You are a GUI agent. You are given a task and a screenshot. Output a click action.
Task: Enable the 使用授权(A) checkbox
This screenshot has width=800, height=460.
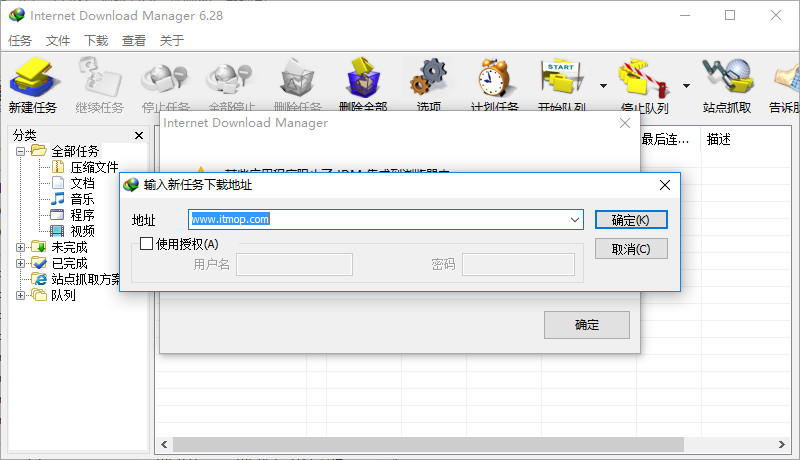[146, 244]
